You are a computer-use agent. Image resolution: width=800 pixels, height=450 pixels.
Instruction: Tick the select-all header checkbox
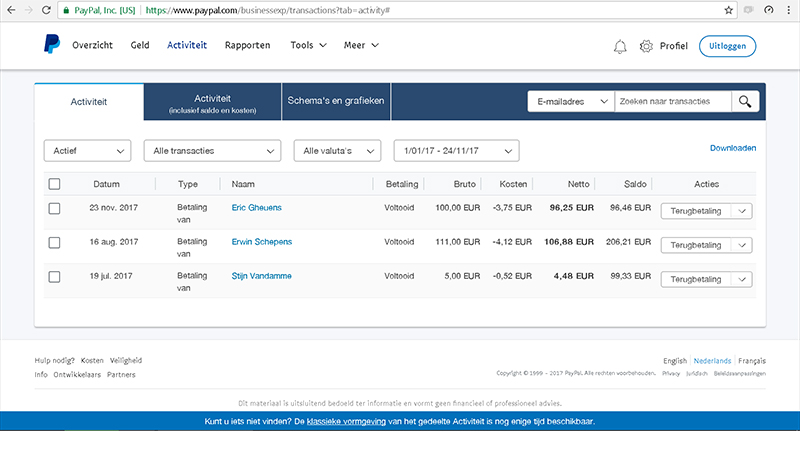pos(54,184)
